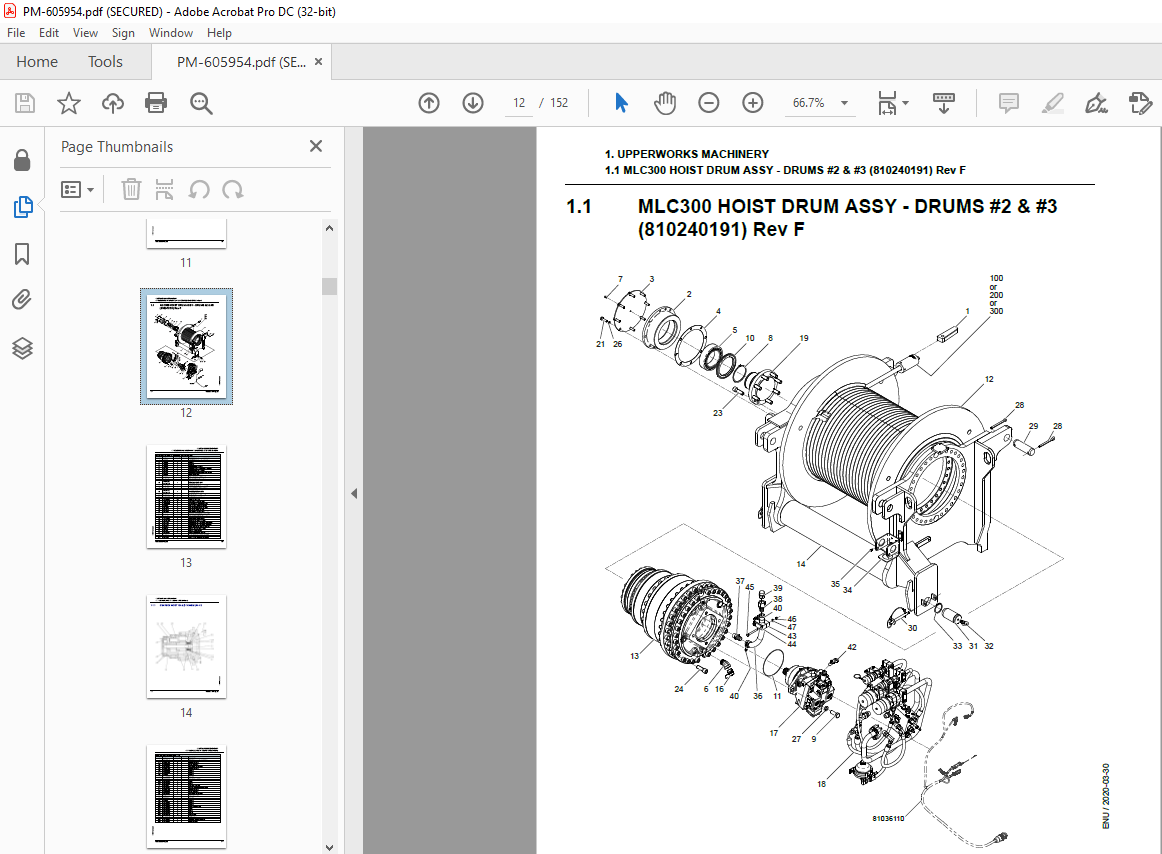The image size is (1162, 854).
Task: Go to previous page arrow
Action: pos(429,103)
